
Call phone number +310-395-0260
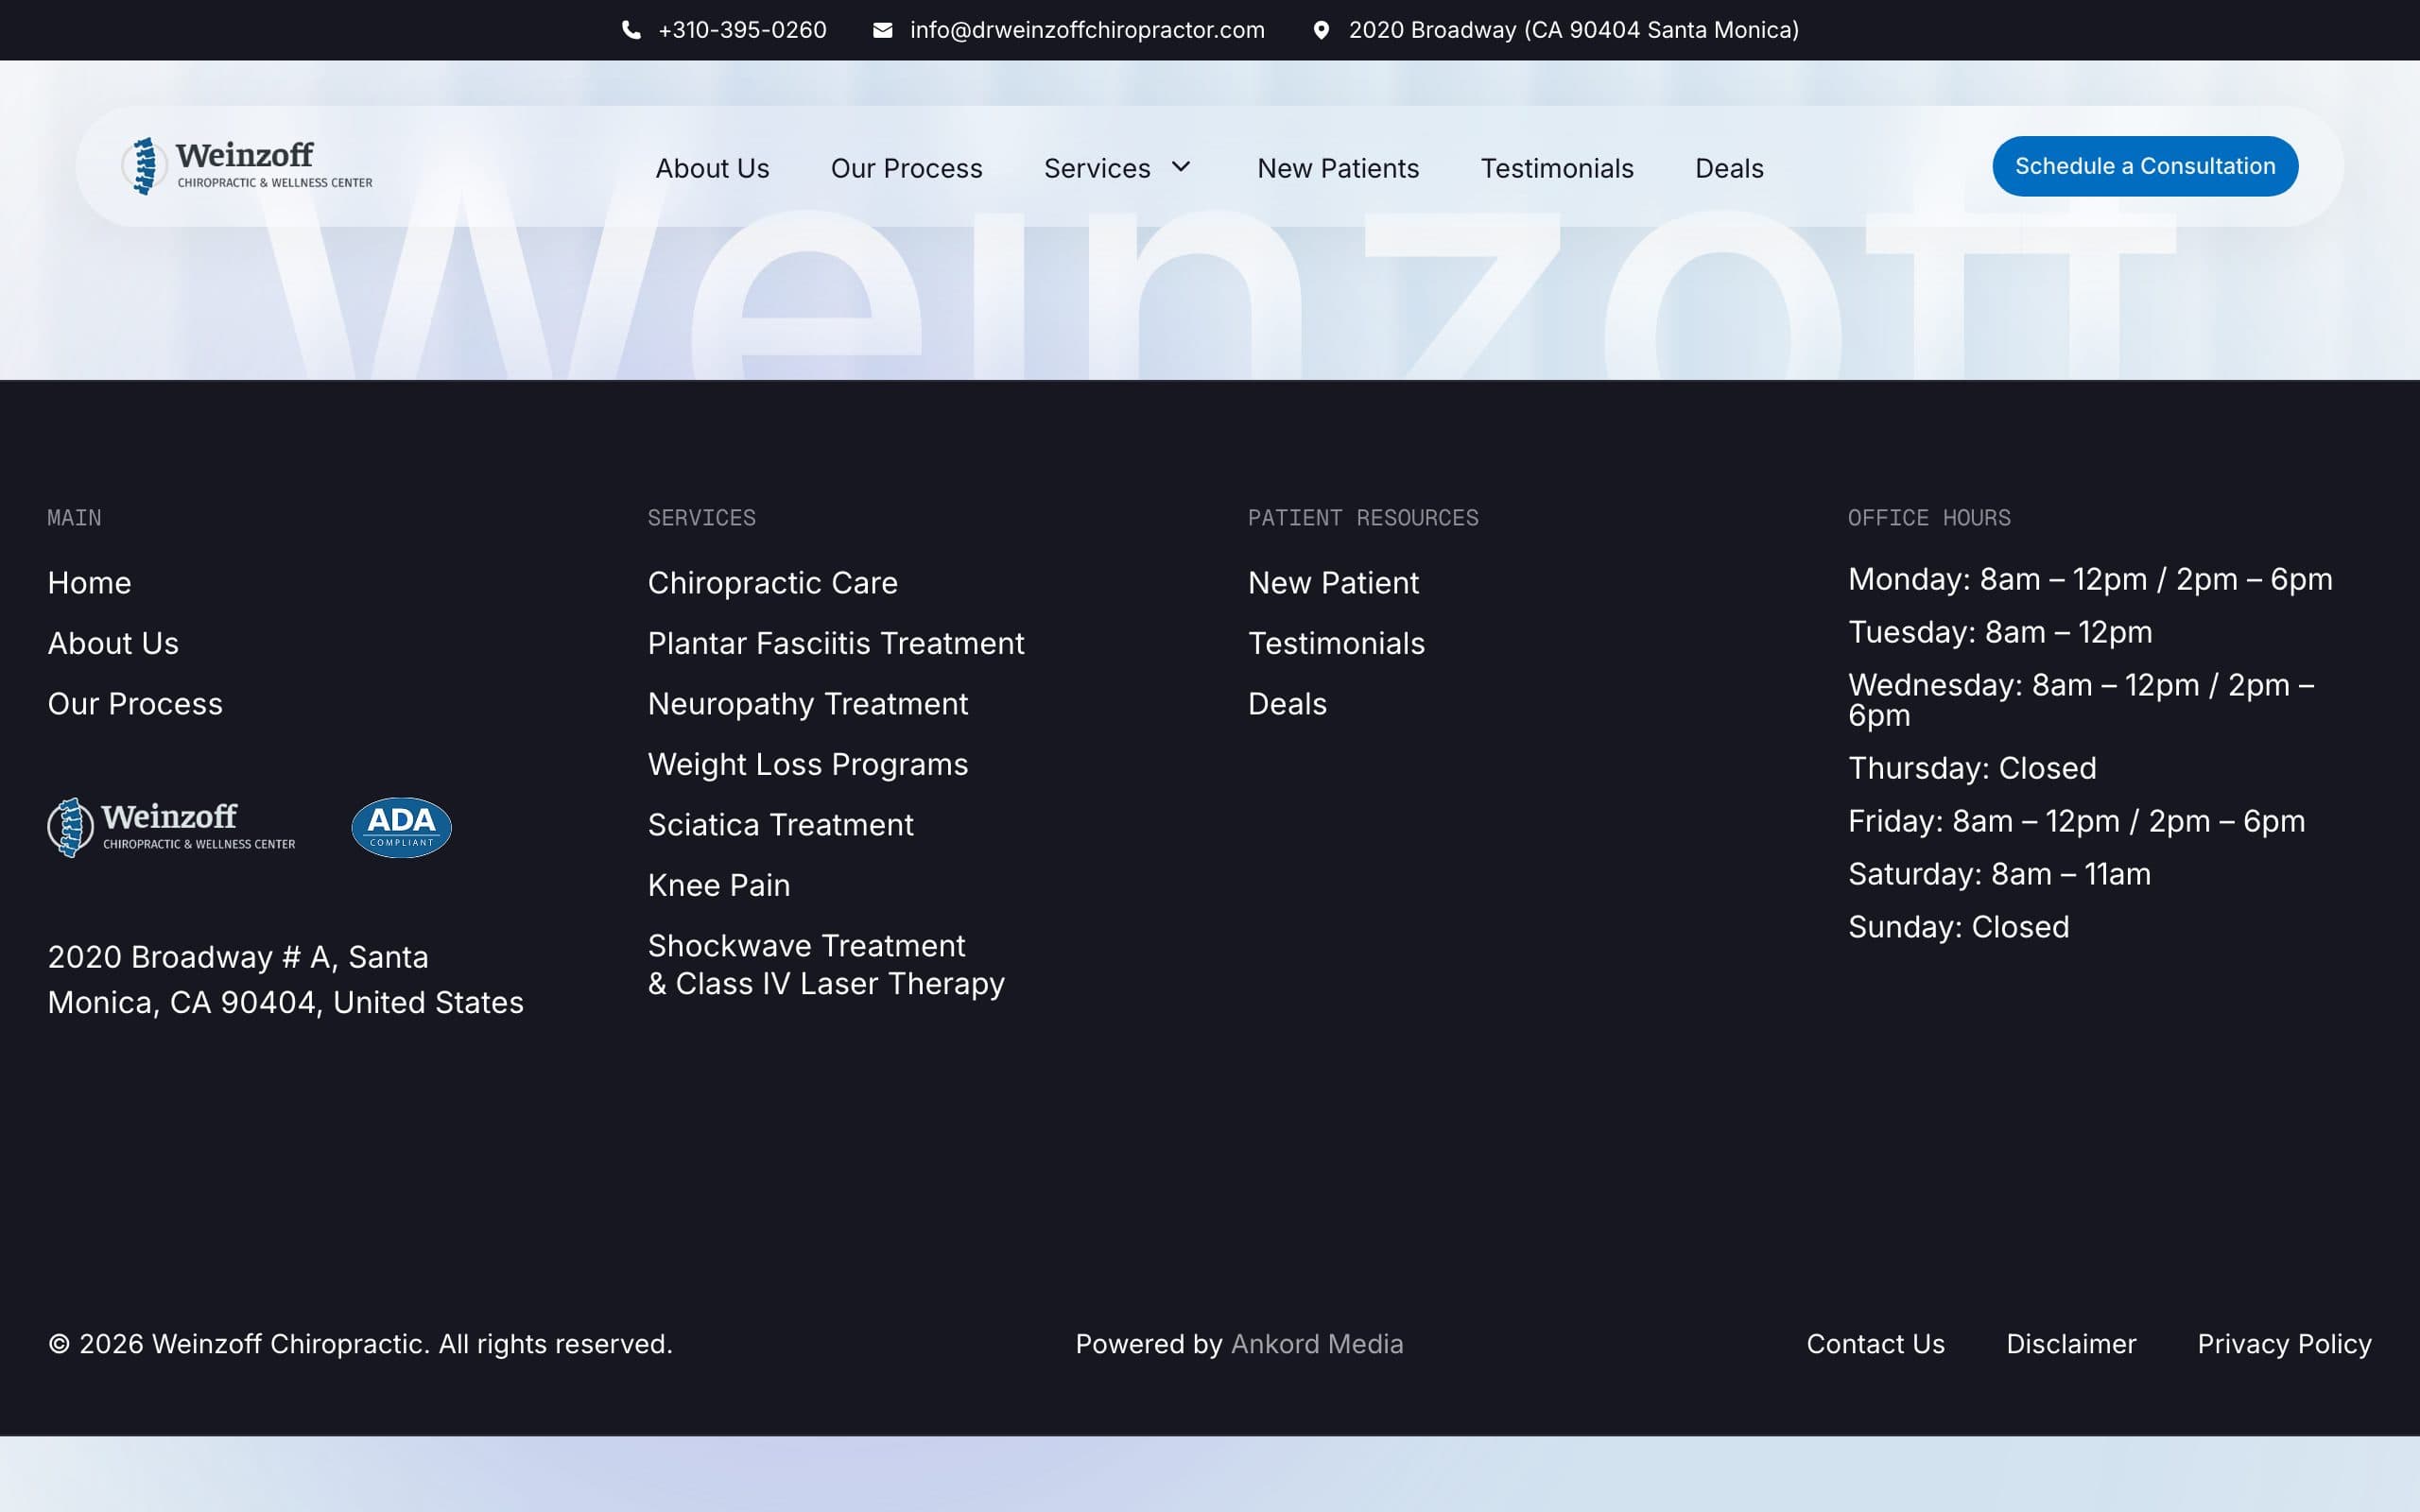[x=742, y=30]
